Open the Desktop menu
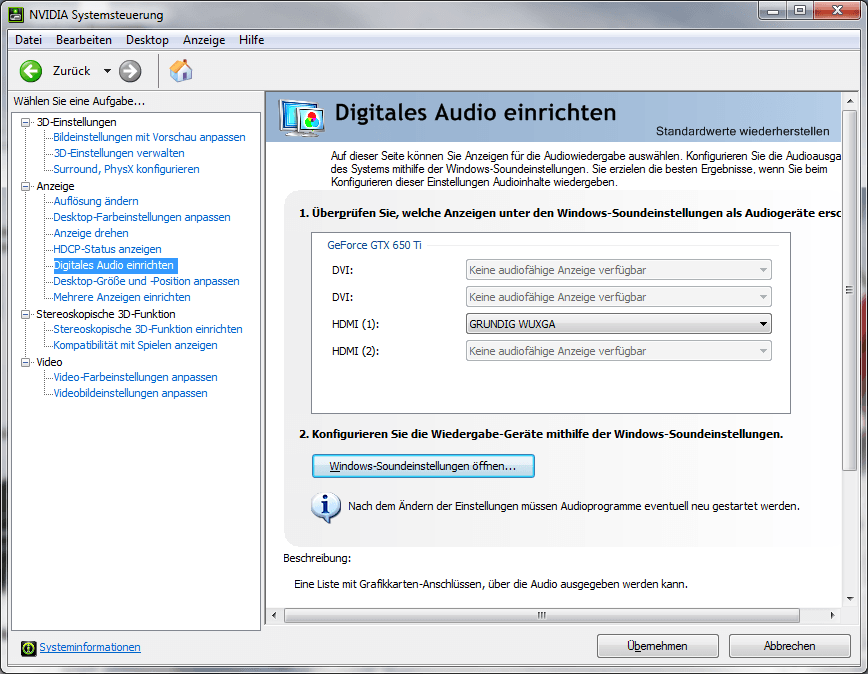The height and width of the screenshot is (674, 868). (147, 40)
